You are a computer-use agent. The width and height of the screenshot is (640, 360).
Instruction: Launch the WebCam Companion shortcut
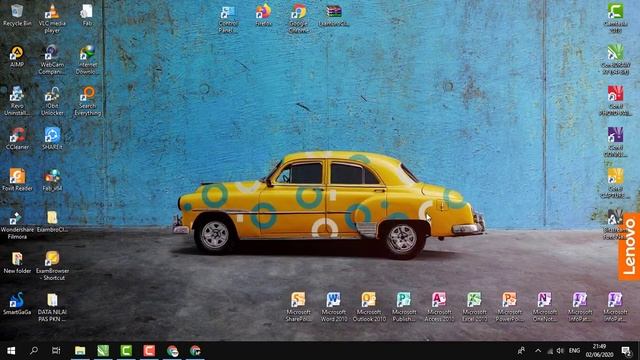pos(52,60)
